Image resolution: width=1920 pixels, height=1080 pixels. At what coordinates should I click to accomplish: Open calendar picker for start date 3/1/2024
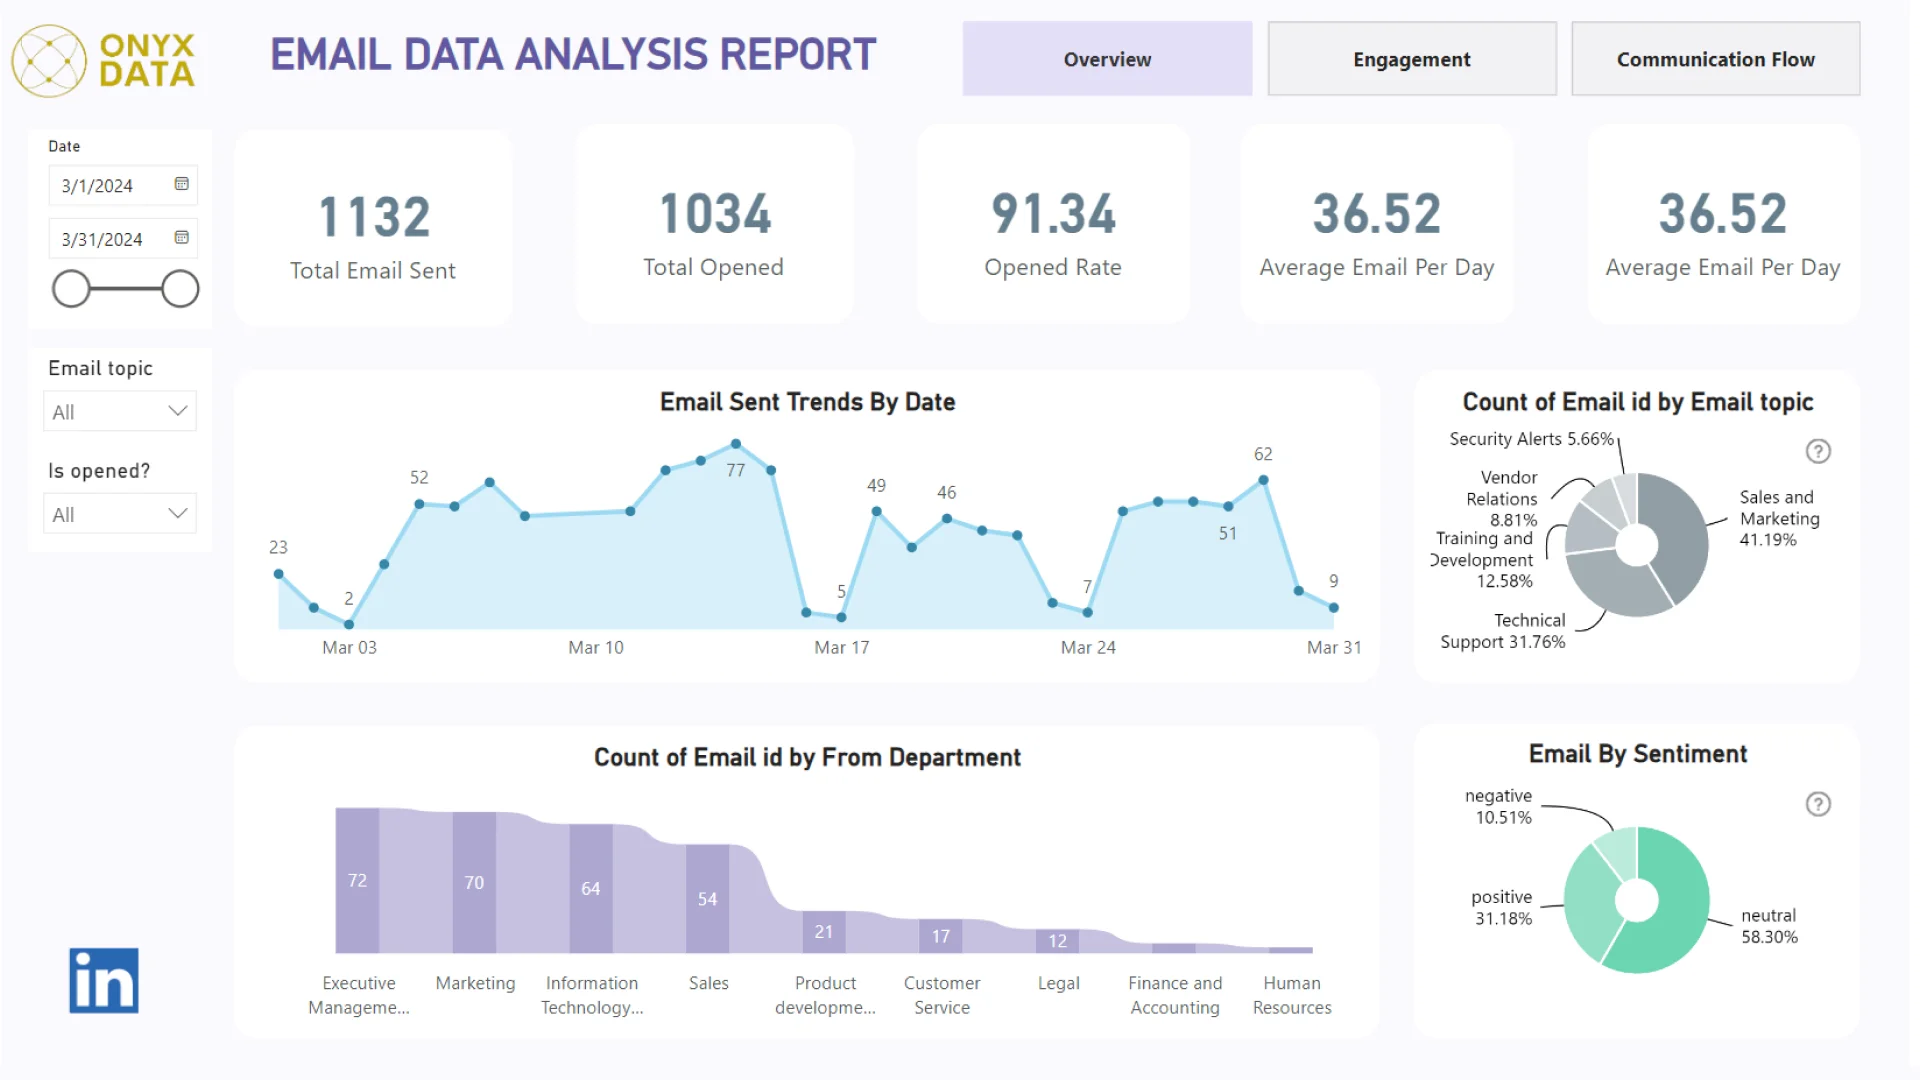click(181, 184)
